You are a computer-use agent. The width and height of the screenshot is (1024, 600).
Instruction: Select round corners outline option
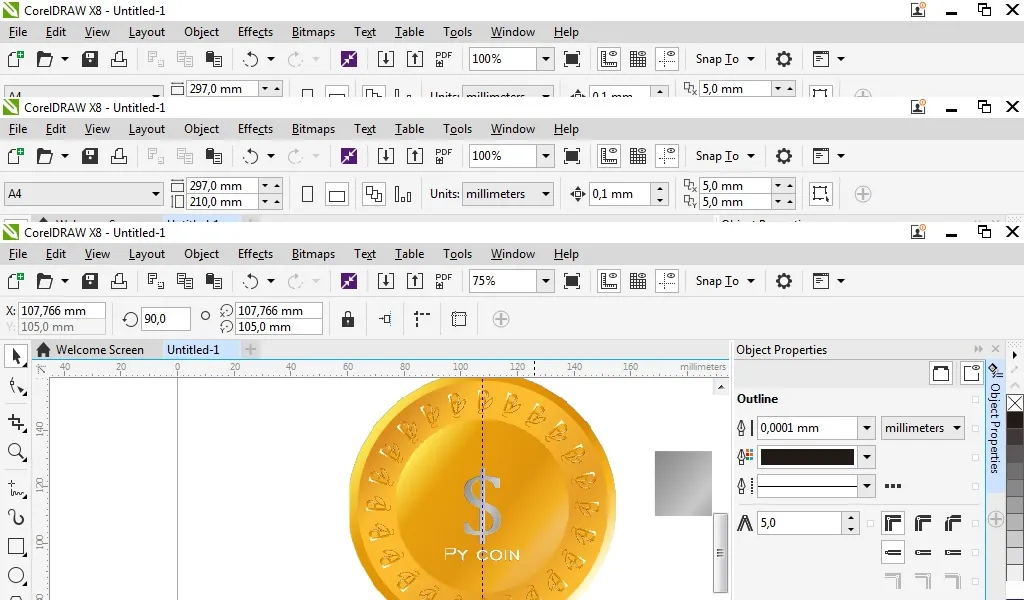923,523
